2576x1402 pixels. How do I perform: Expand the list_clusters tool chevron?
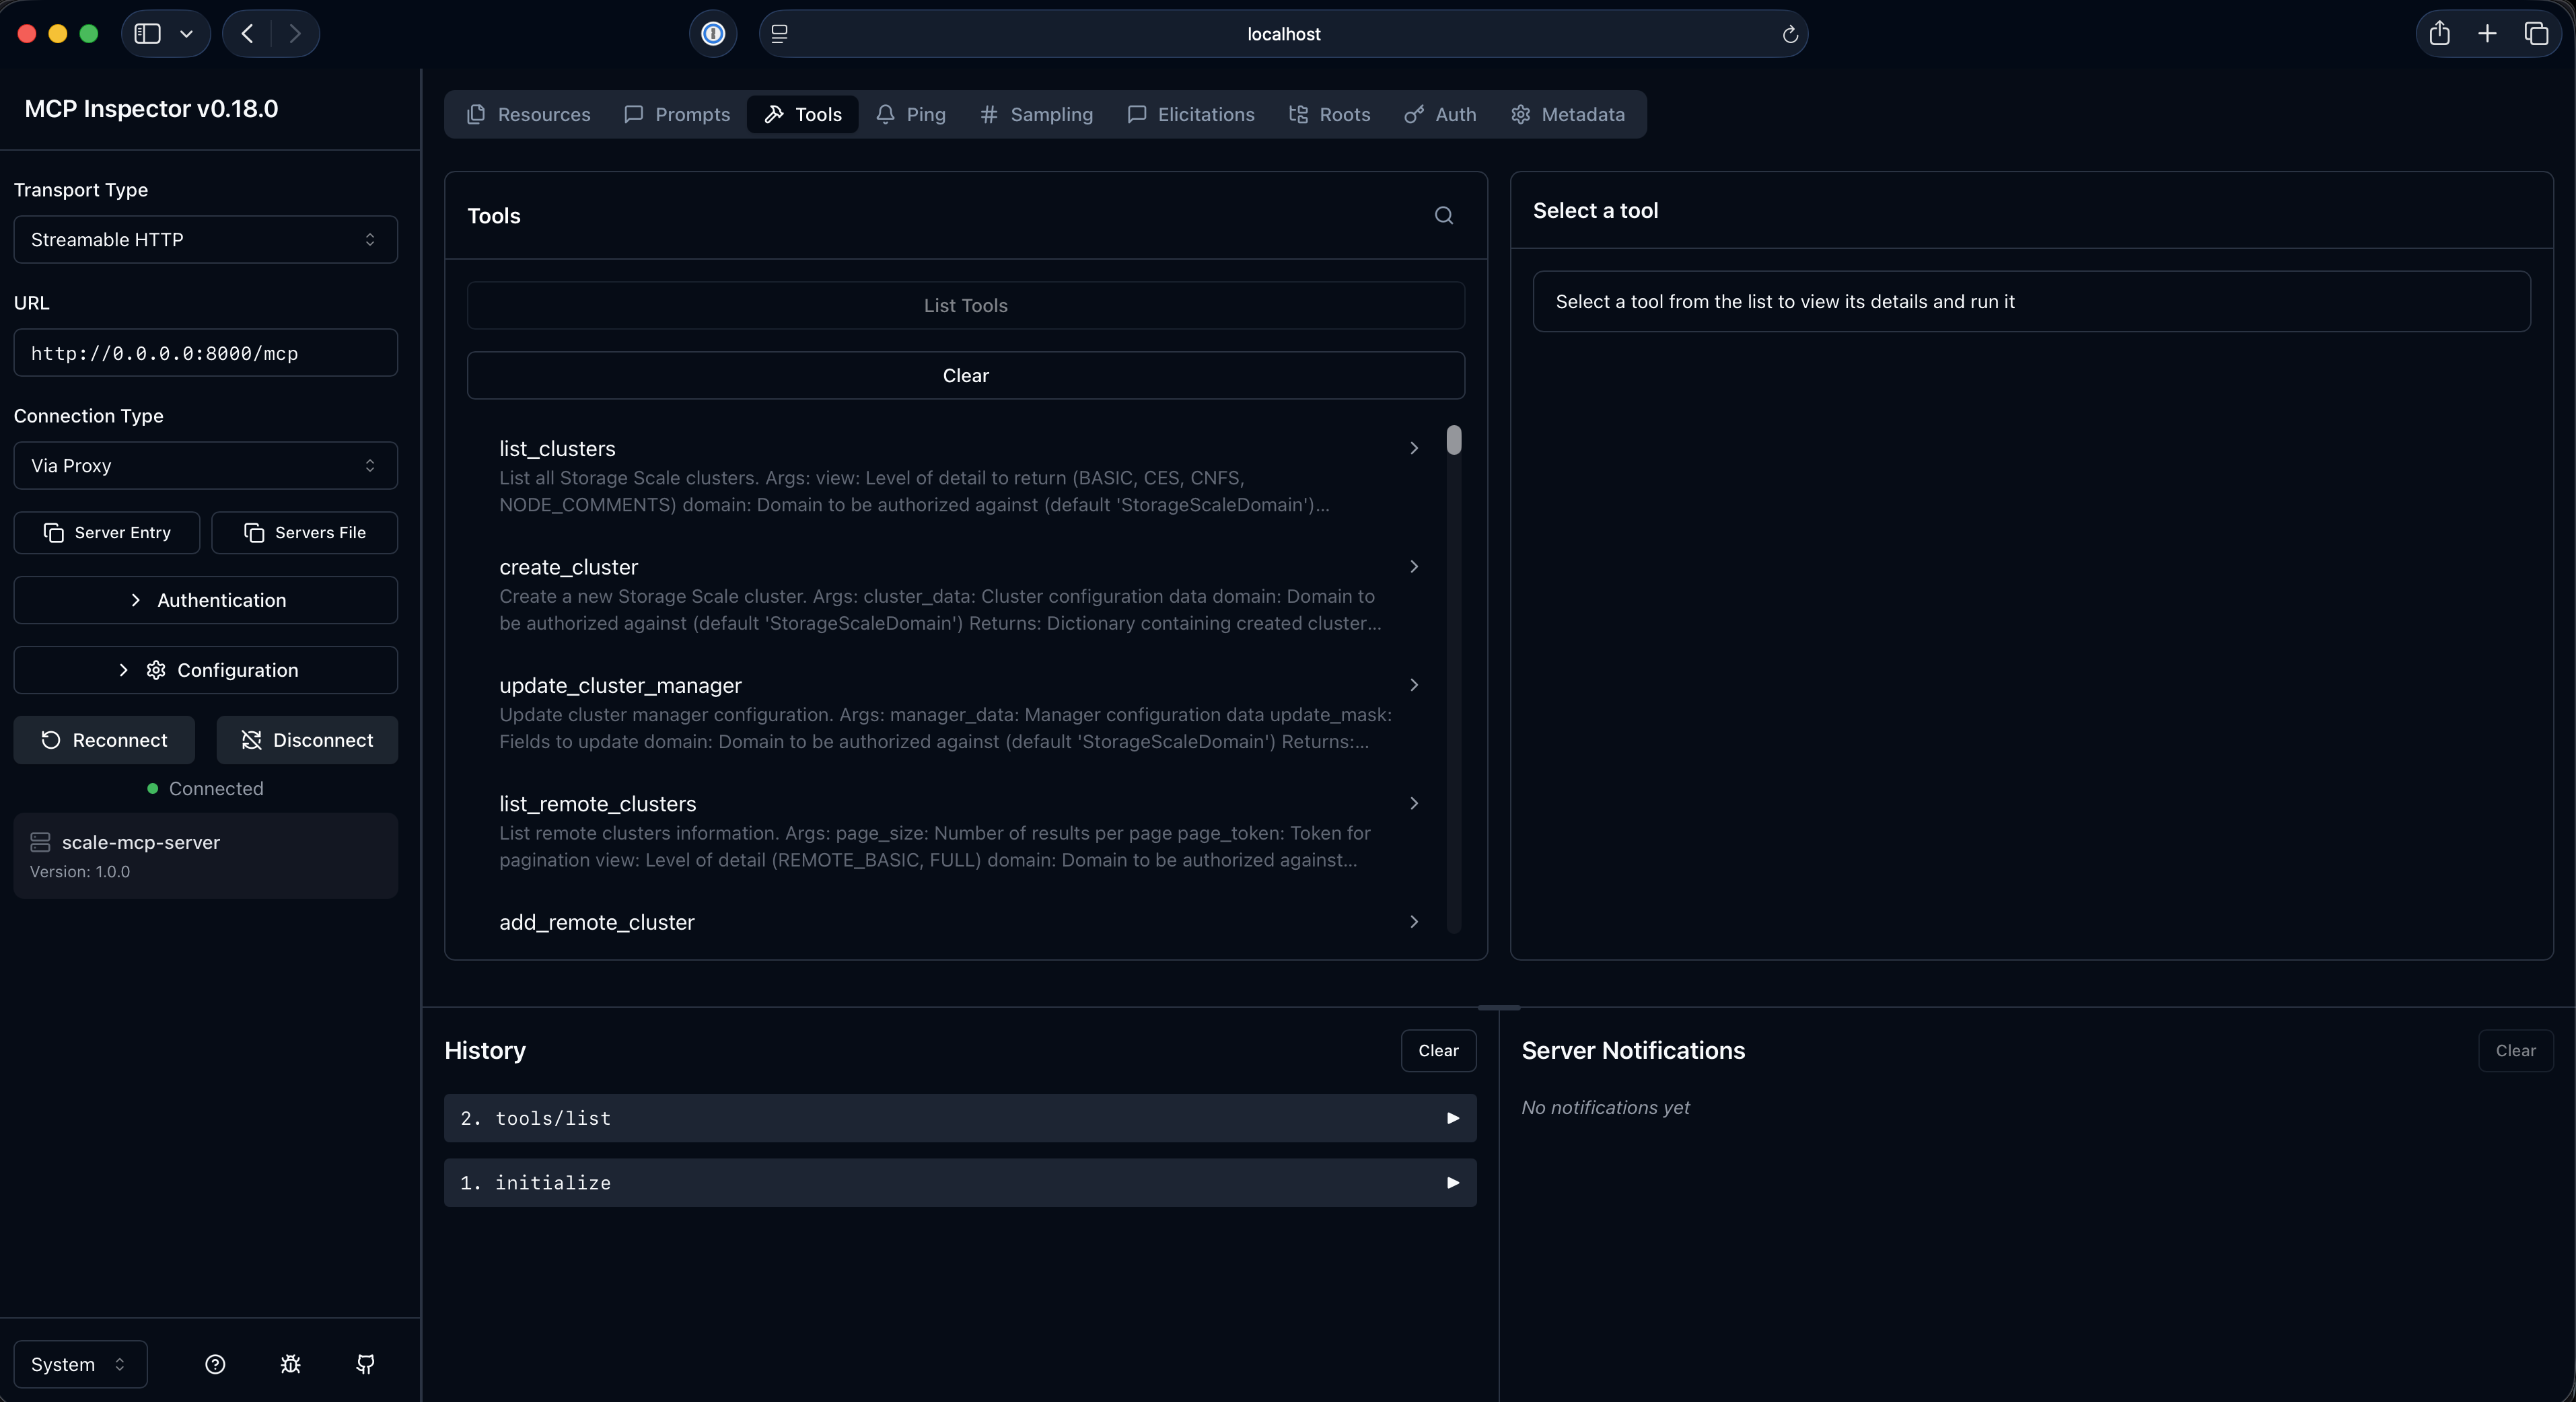click(1414, 448)
